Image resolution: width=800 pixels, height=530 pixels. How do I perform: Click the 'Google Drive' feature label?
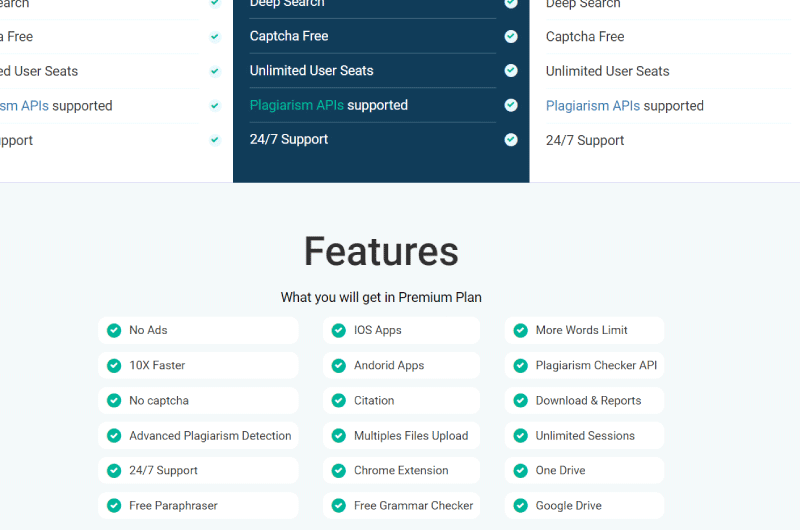(x=568, y=506)
